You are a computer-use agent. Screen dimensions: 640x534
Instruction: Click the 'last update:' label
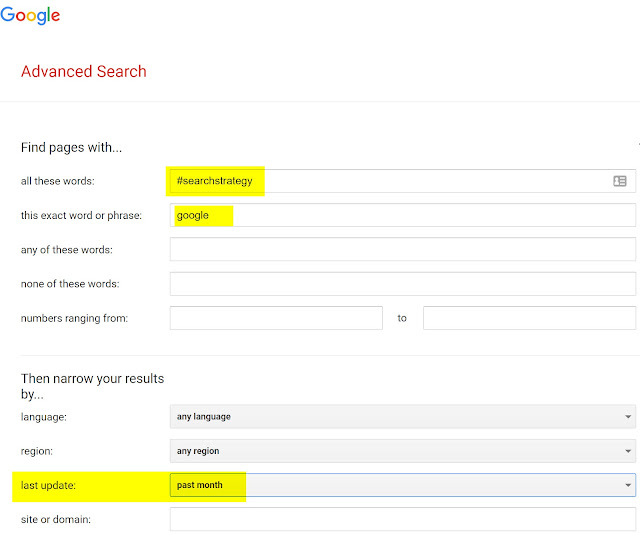pyautogui.click(x=48, y=485)
